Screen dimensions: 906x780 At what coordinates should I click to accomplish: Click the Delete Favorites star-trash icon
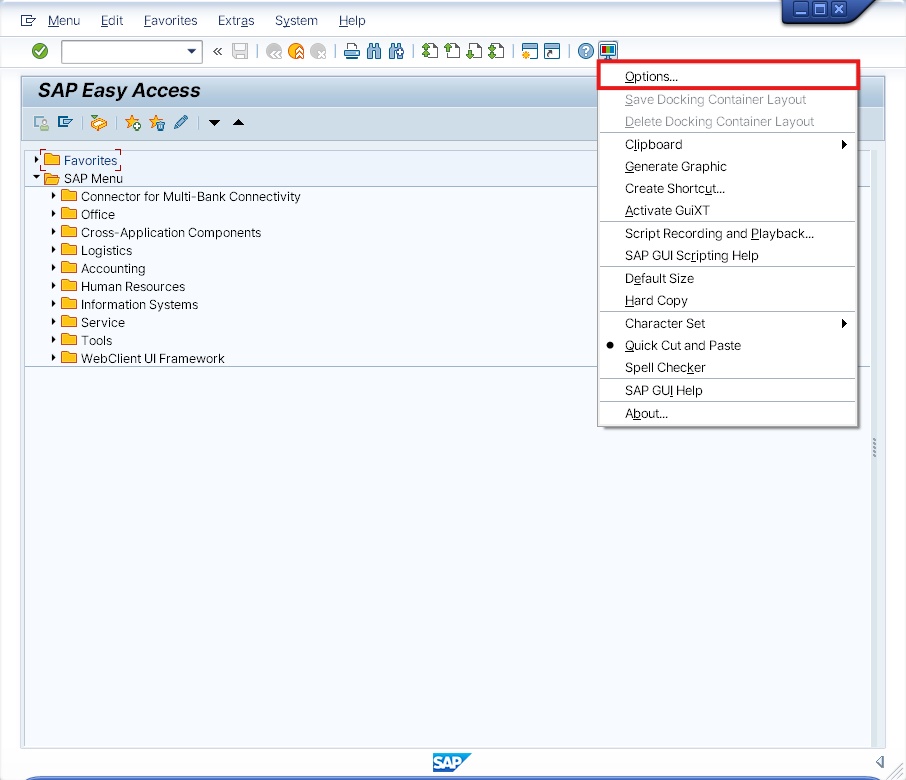(x=157, y=122)
